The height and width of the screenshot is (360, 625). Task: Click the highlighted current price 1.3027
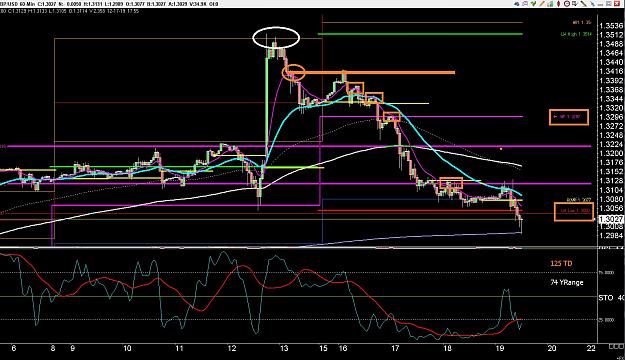pos(611,219)
